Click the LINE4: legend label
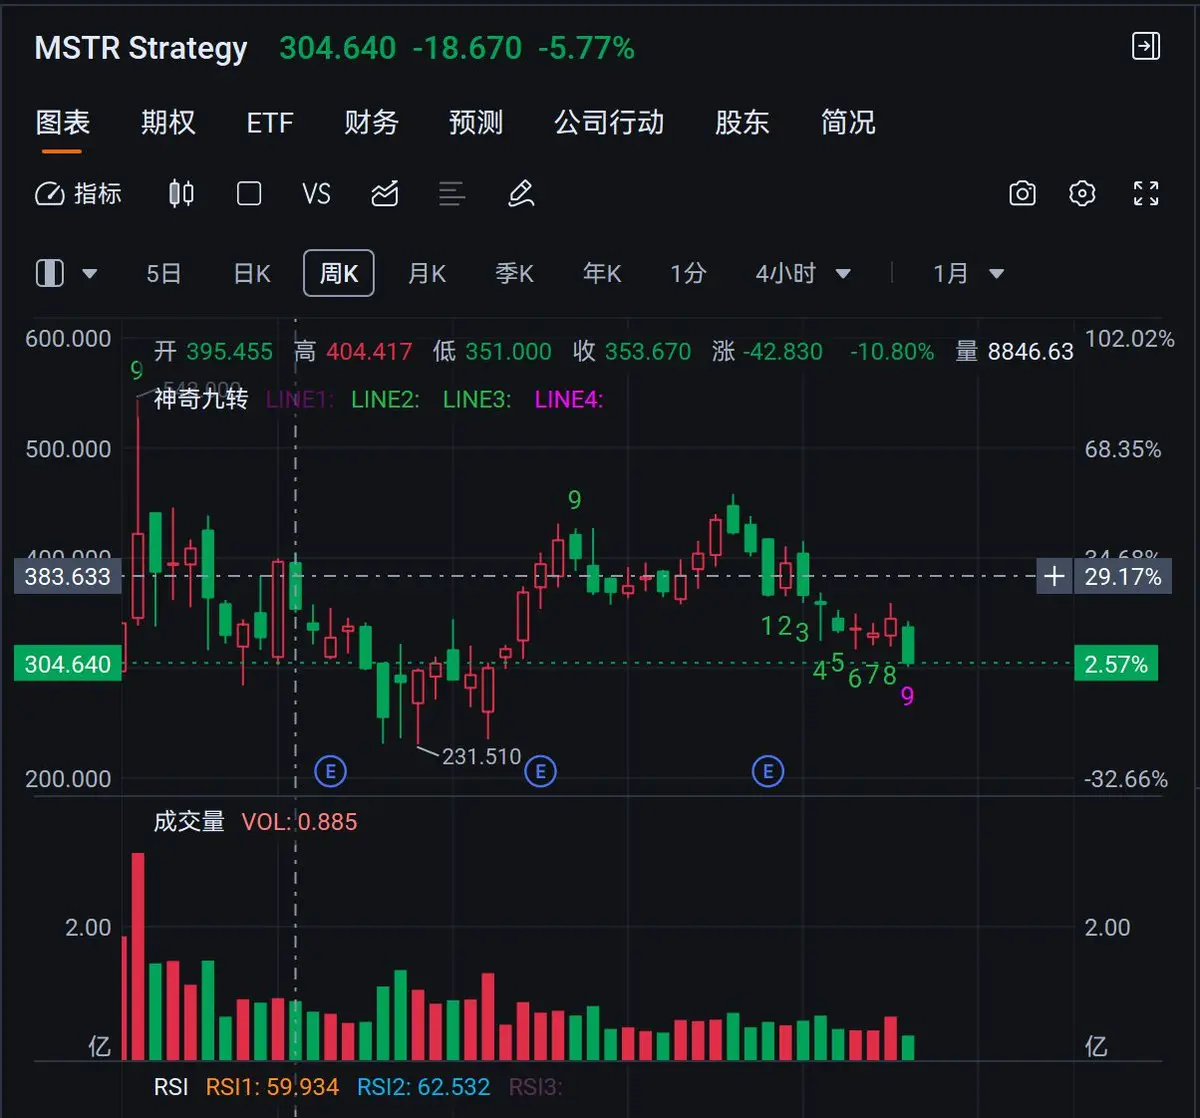This screenshot has height=1118, width=1200. 568,399
